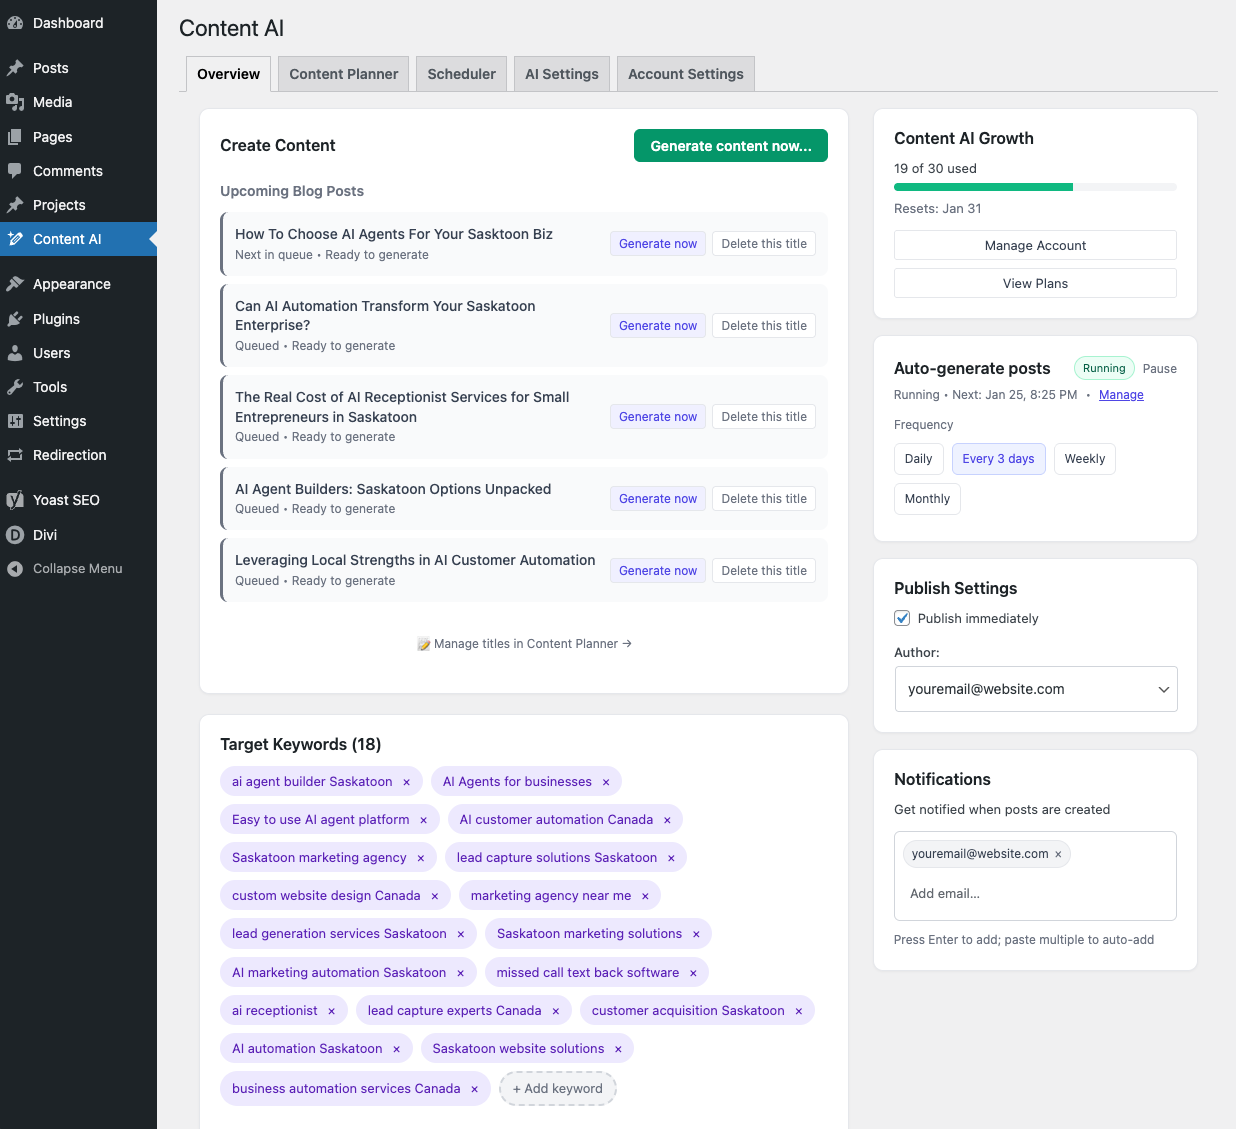1236x1129 pixels.
Task: Select the Daily frequency option
Action: coord(918,458)
